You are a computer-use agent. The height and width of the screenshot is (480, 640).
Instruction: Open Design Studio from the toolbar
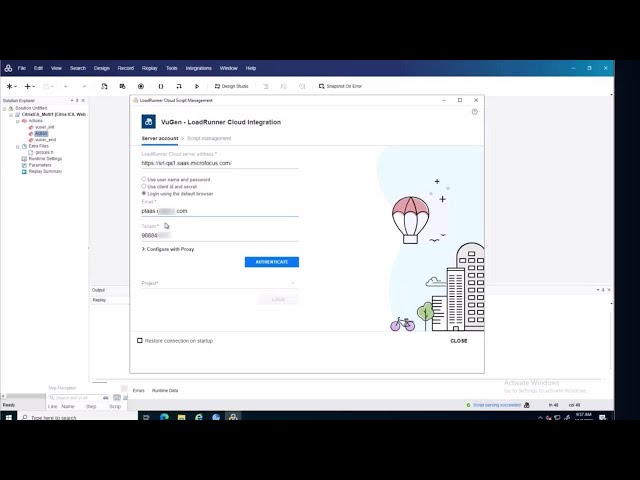click(x=231, y=86)
